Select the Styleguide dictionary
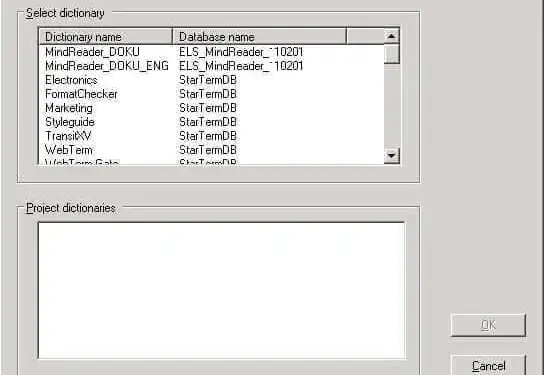Viewport: 544px width, 375px height. [70, 122]
